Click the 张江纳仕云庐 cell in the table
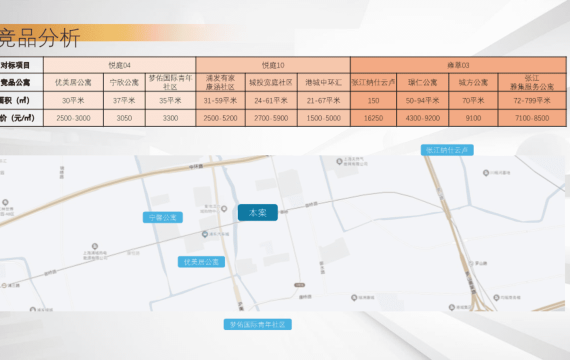The image size is (570, 360). 373,83
